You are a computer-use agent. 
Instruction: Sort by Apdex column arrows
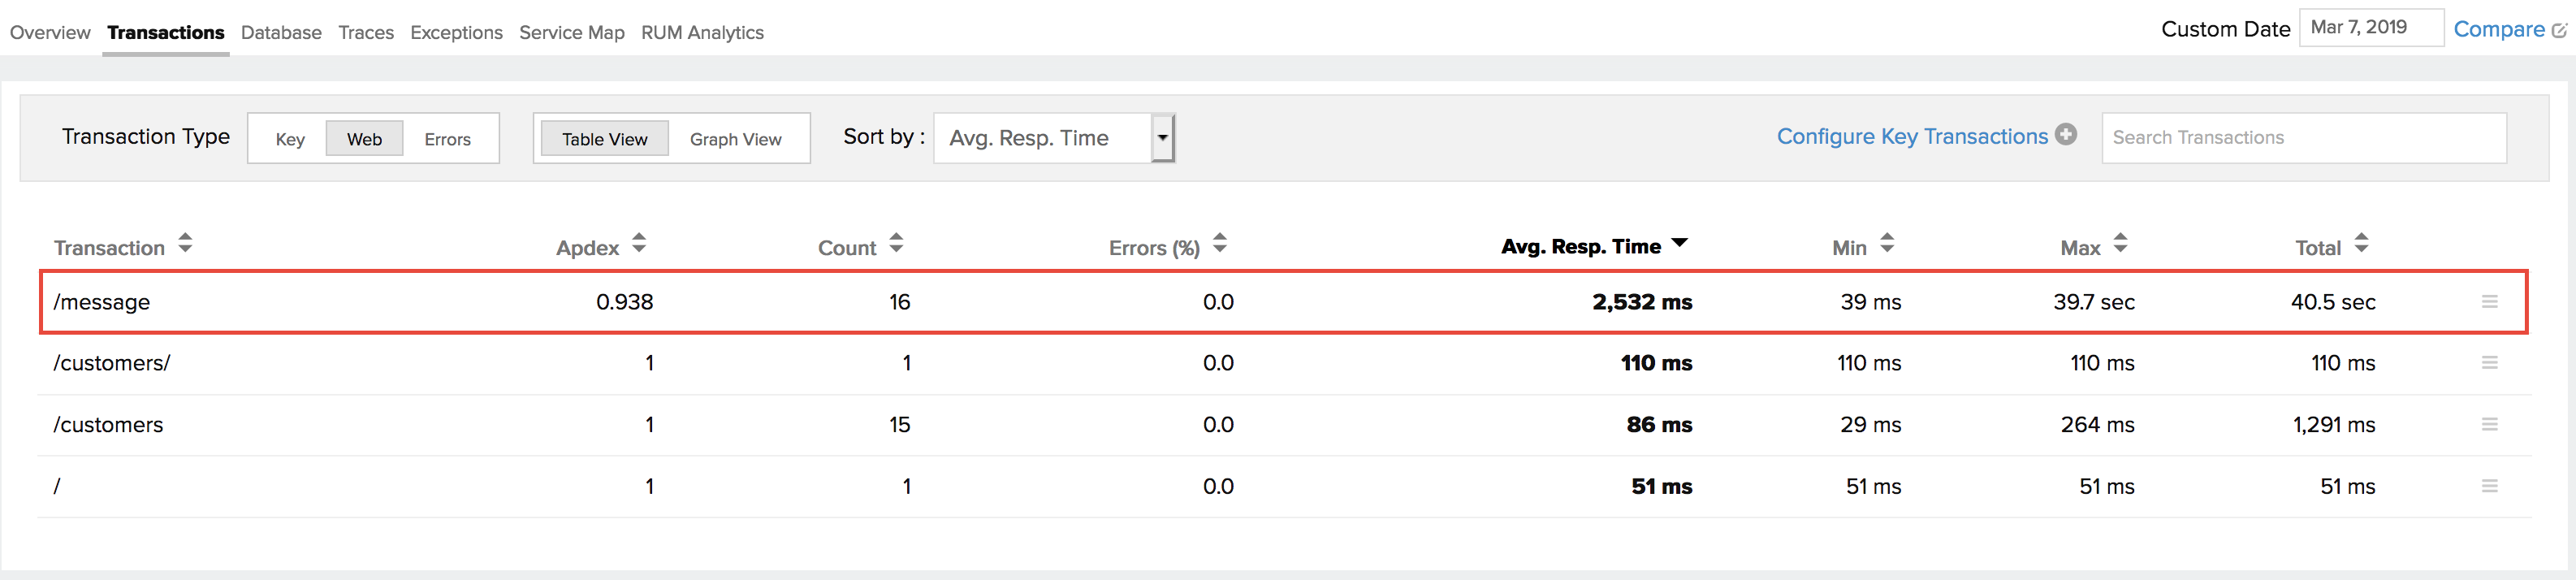(639, 244)
